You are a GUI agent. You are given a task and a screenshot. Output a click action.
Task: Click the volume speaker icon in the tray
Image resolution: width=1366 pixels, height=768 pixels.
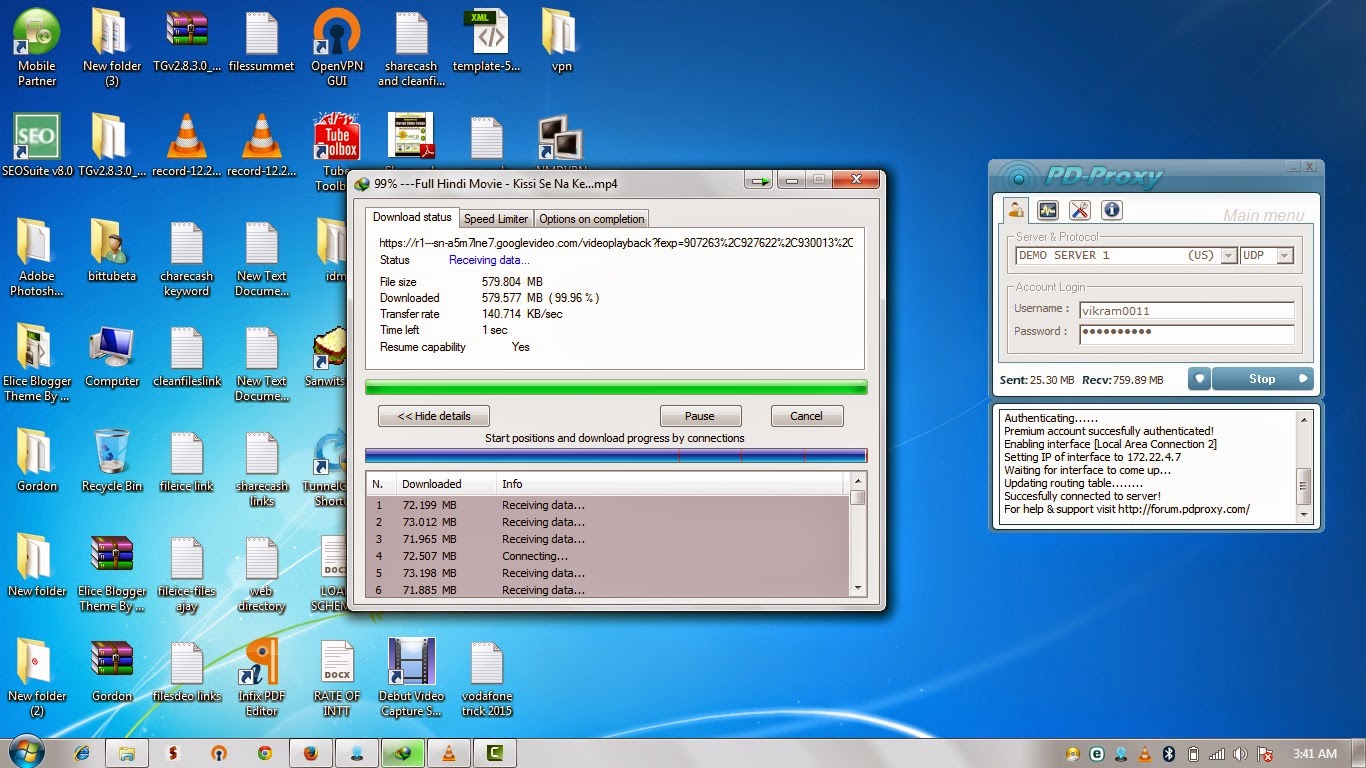coord(1240,753)
